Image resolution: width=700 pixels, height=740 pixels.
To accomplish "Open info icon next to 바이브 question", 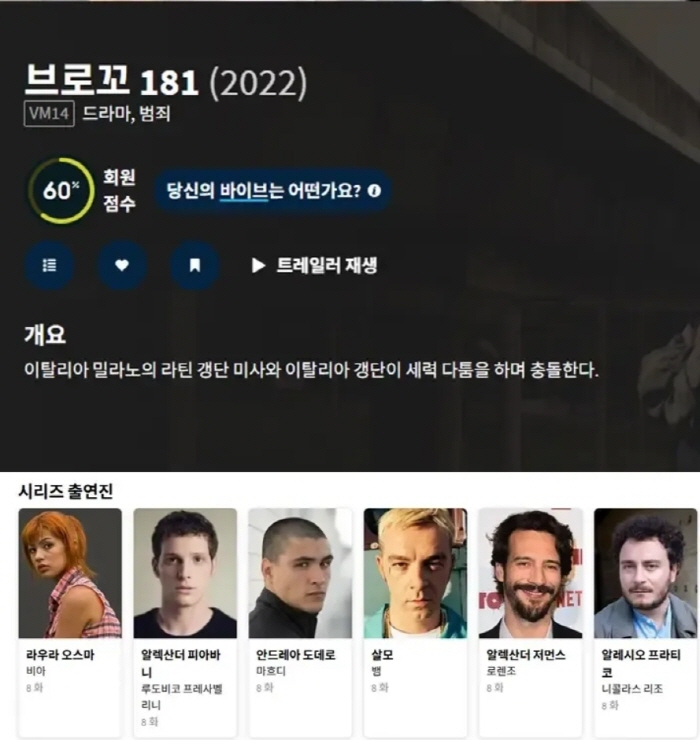I will pyautogui.click(x=374, y=191).
